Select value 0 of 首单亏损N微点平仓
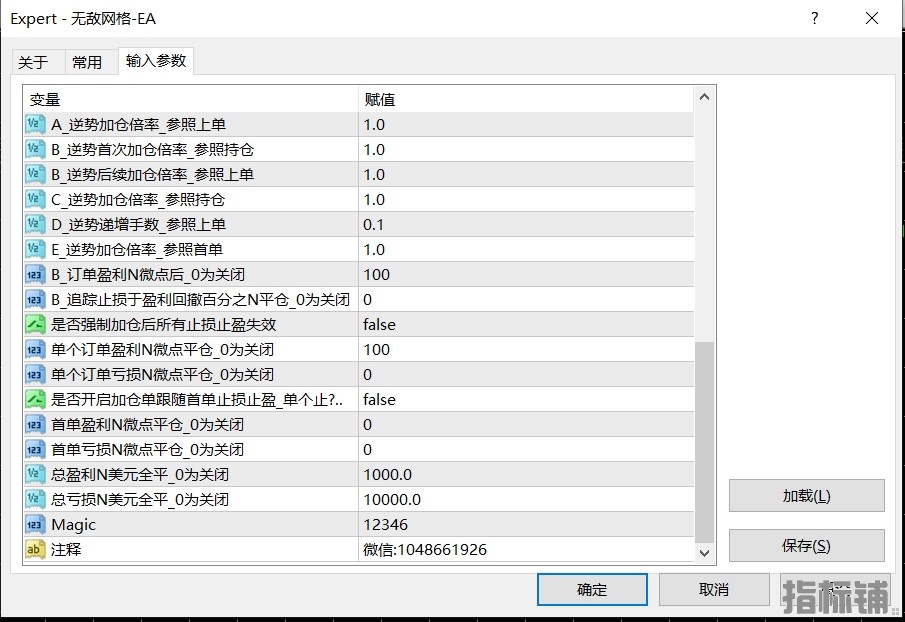The height and width of the screenshot is (622, 905). tap(368, 450)
